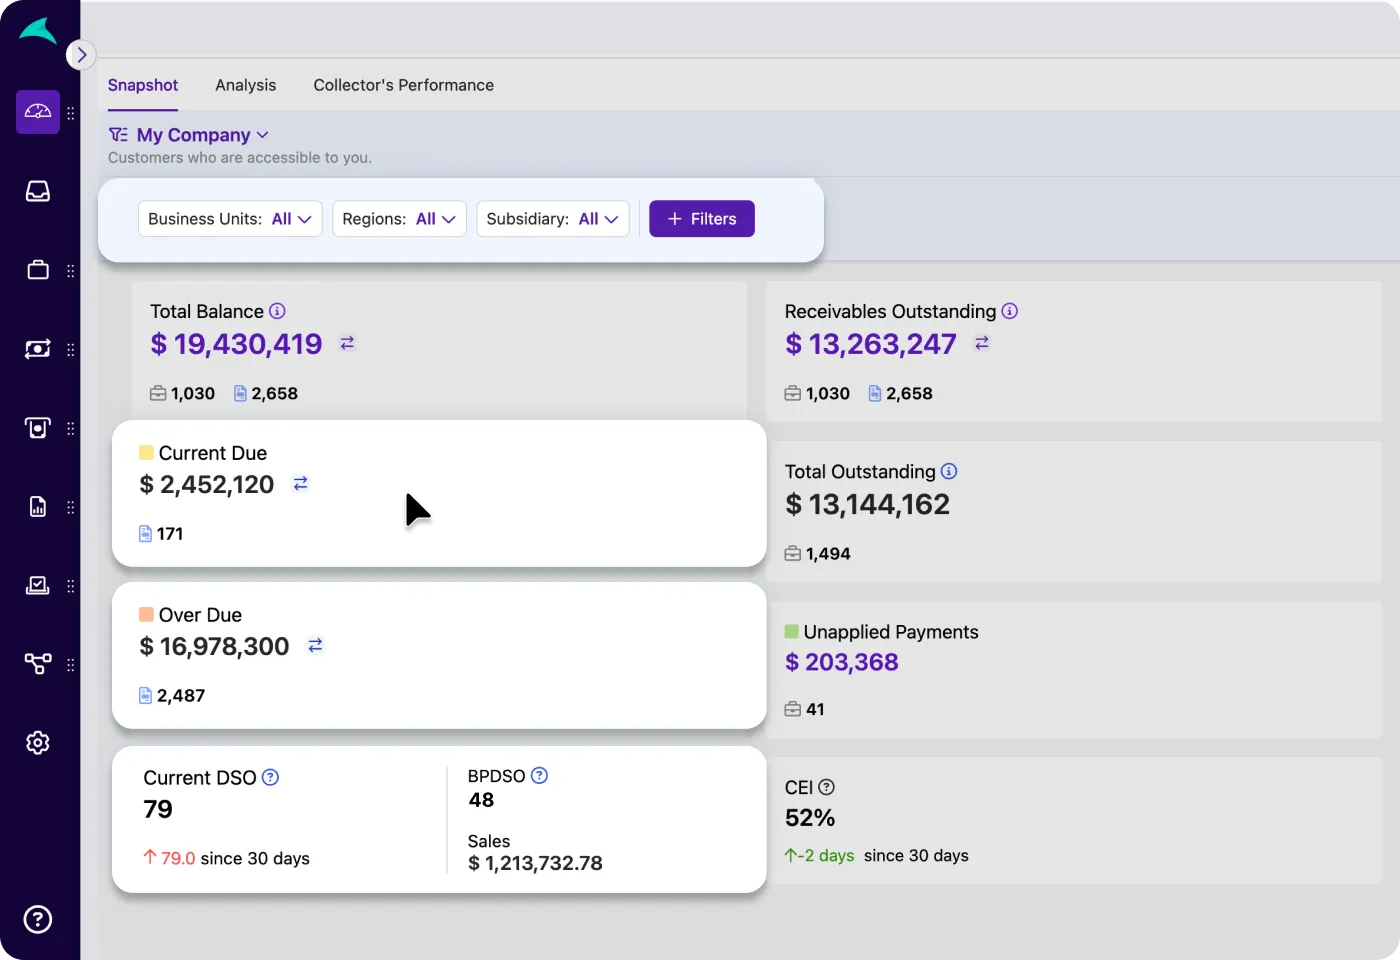Image resolution: width=1400 pixels, height=960 pixels.
Task: Click the $19,430,419 total balance amount
Action: coord(237,344)
